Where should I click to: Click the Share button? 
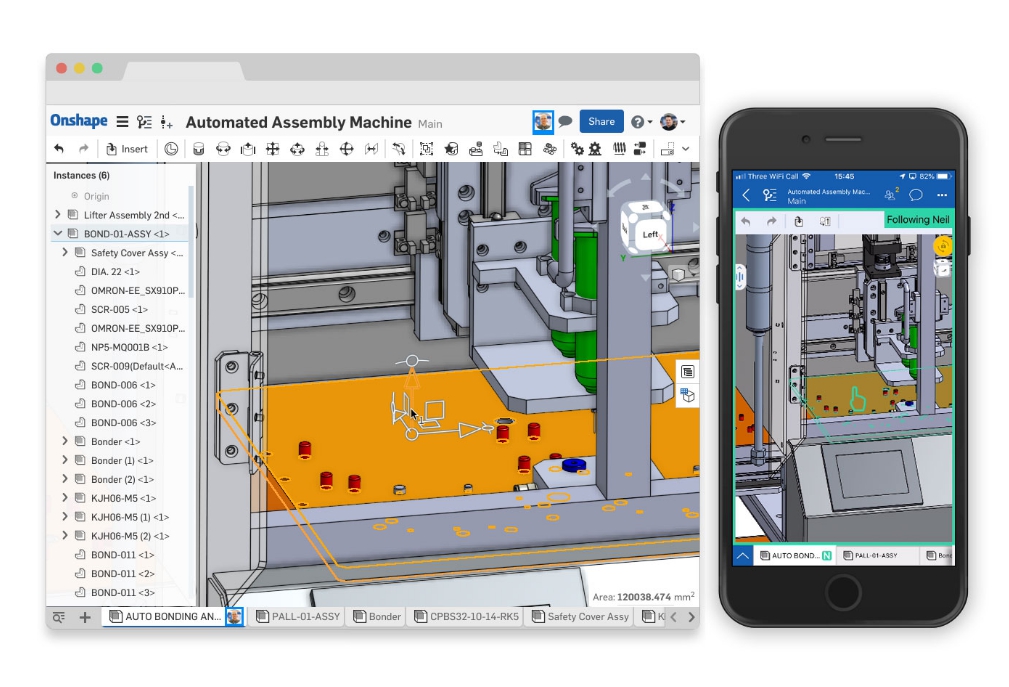point(601,122)
